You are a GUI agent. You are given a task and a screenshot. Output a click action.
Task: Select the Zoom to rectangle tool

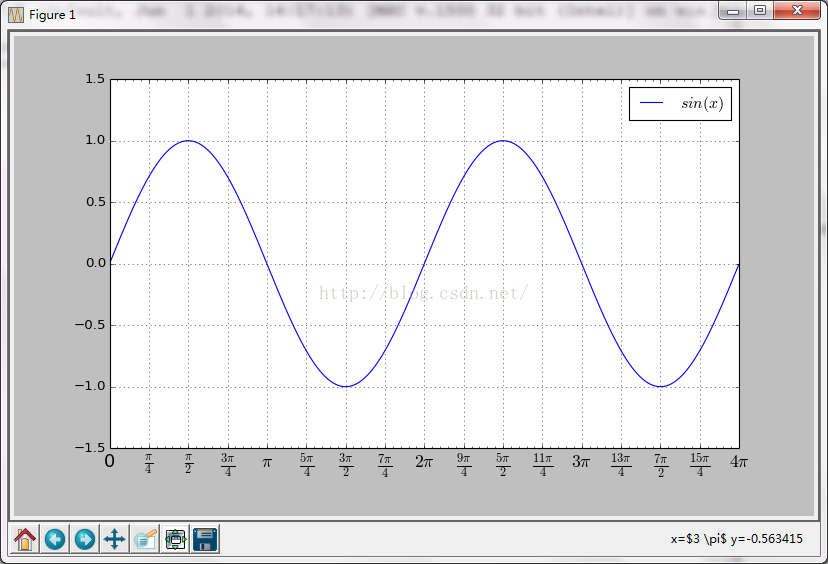pos(145,539)
